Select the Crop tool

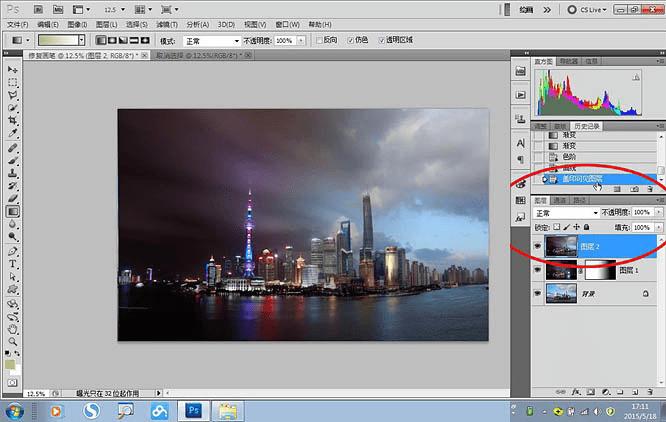[x=13, y=120]
